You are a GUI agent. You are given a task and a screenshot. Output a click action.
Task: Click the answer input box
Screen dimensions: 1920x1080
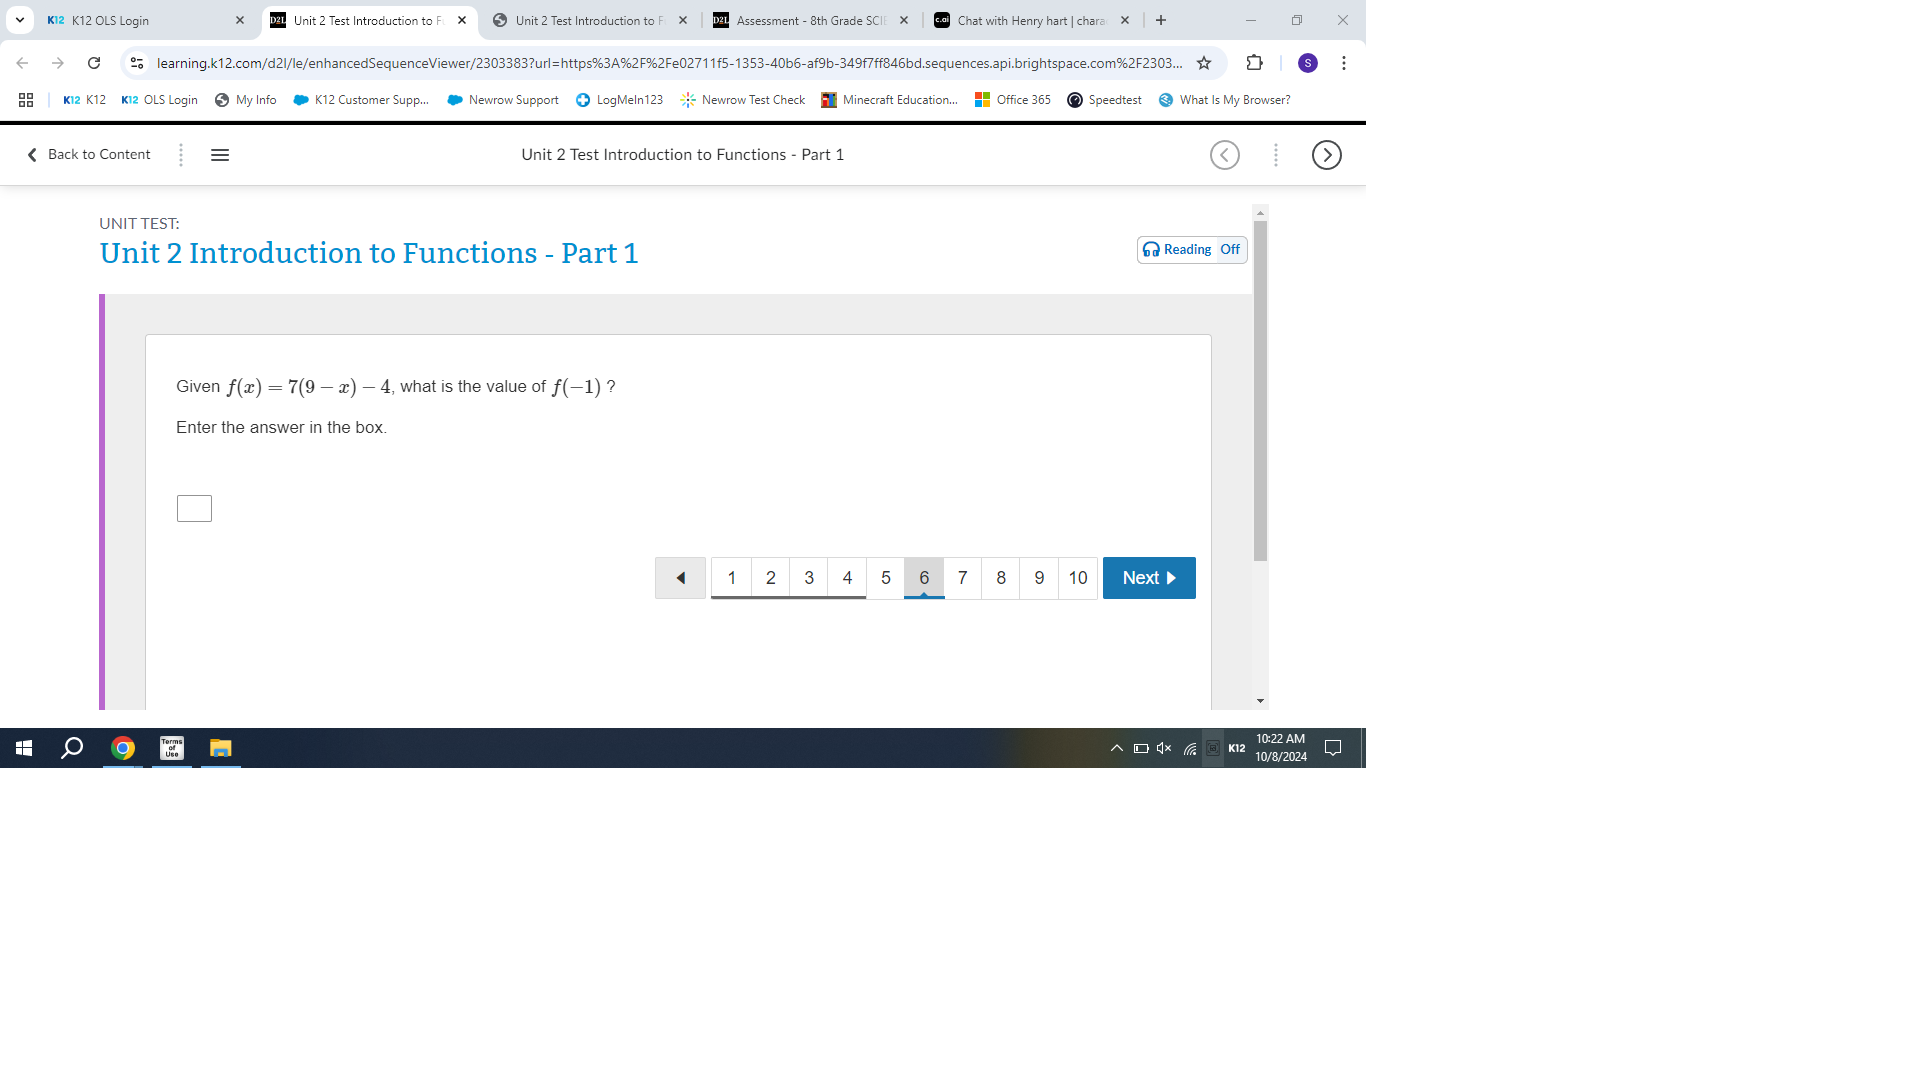coord(194,508)
